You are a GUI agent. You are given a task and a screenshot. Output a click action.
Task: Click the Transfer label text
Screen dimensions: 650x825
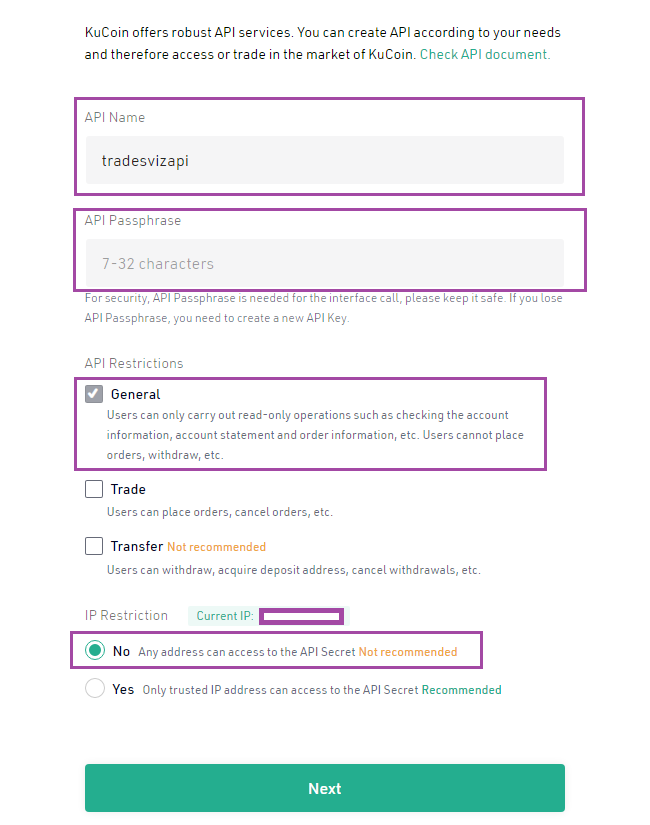[137, 546]
